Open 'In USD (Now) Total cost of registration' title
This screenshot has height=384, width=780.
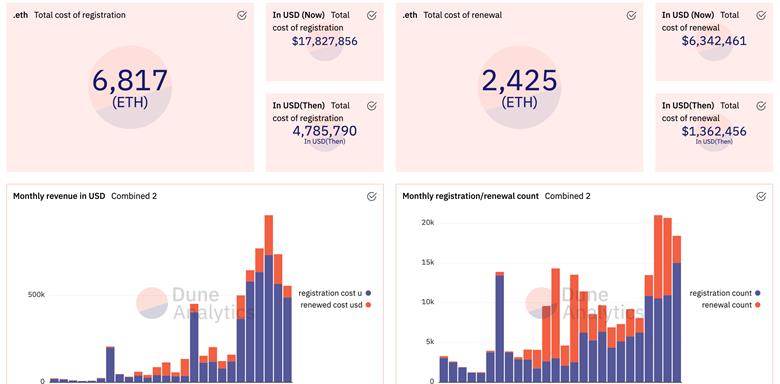tap(311, 21)
